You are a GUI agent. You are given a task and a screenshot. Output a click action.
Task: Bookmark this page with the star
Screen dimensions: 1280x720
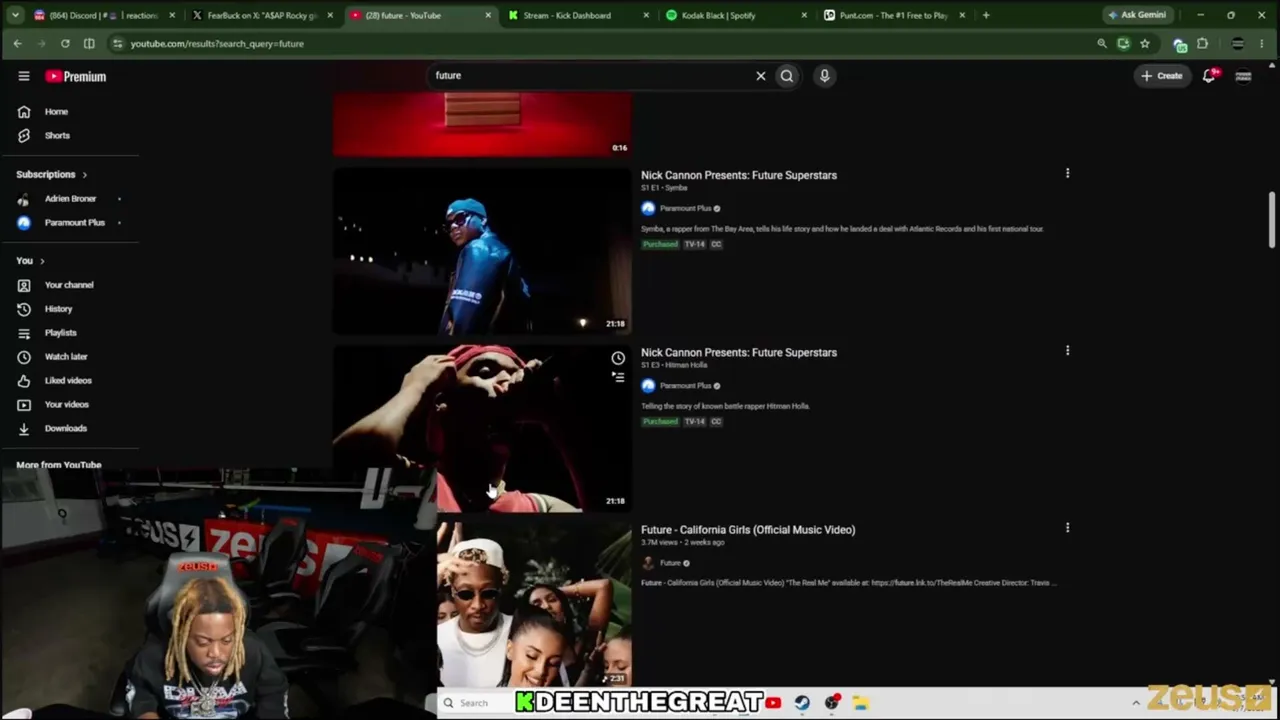tap(1145, 44)
